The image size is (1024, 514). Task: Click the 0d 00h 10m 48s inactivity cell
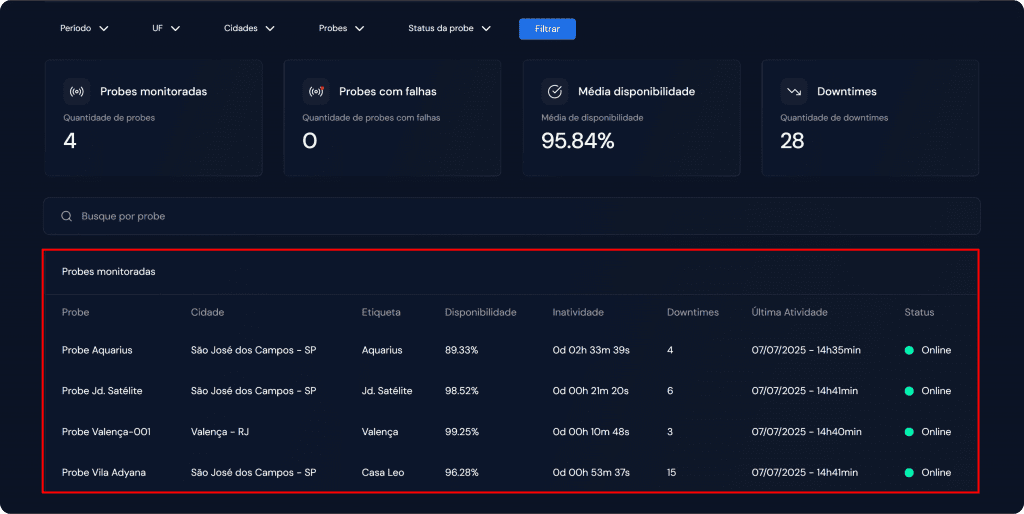click(591, 432)
